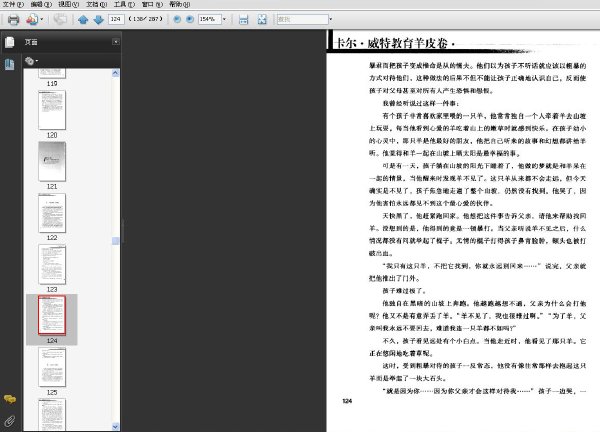
Task: Open the 工具 menu
Action: [124, 4]
